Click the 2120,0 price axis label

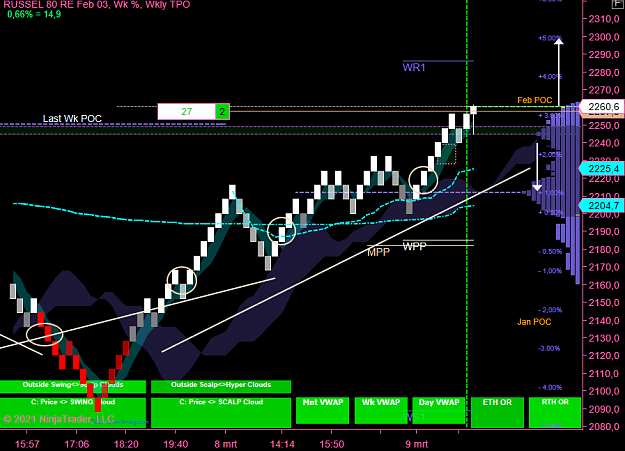click(x=603, y=356)
